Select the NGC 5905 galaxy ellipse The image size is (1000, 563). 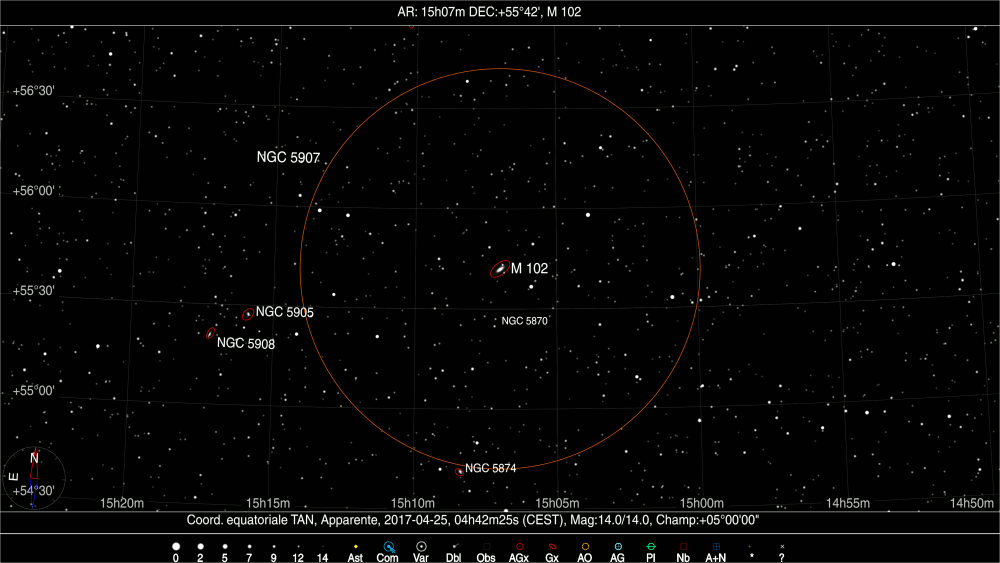[247, 314]
